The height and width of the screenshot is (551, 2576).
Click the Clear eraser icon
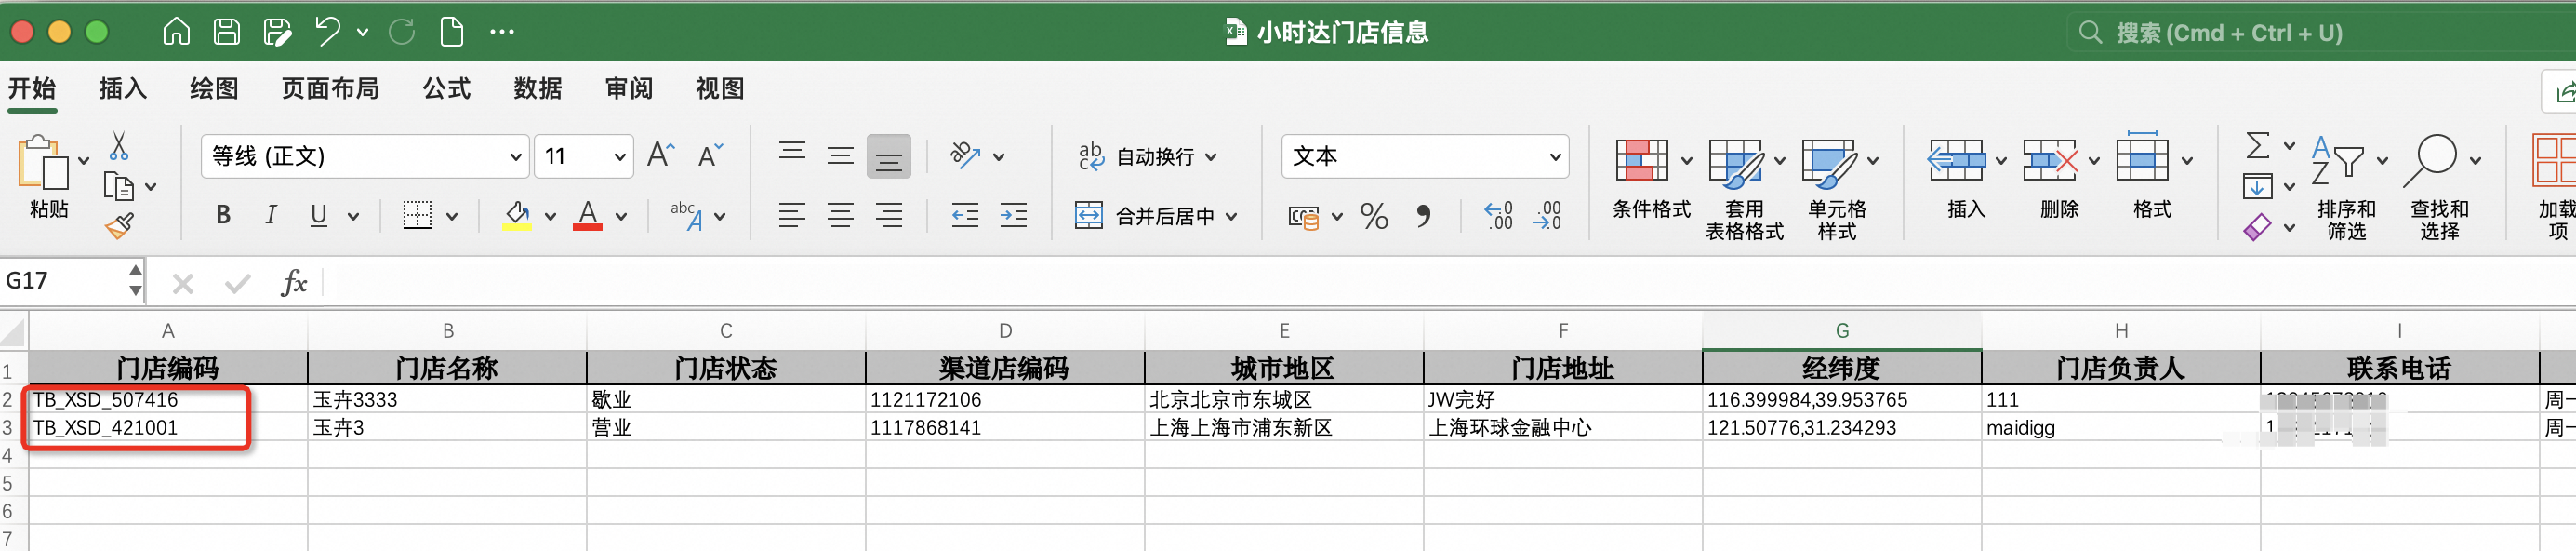point(2257,228)
